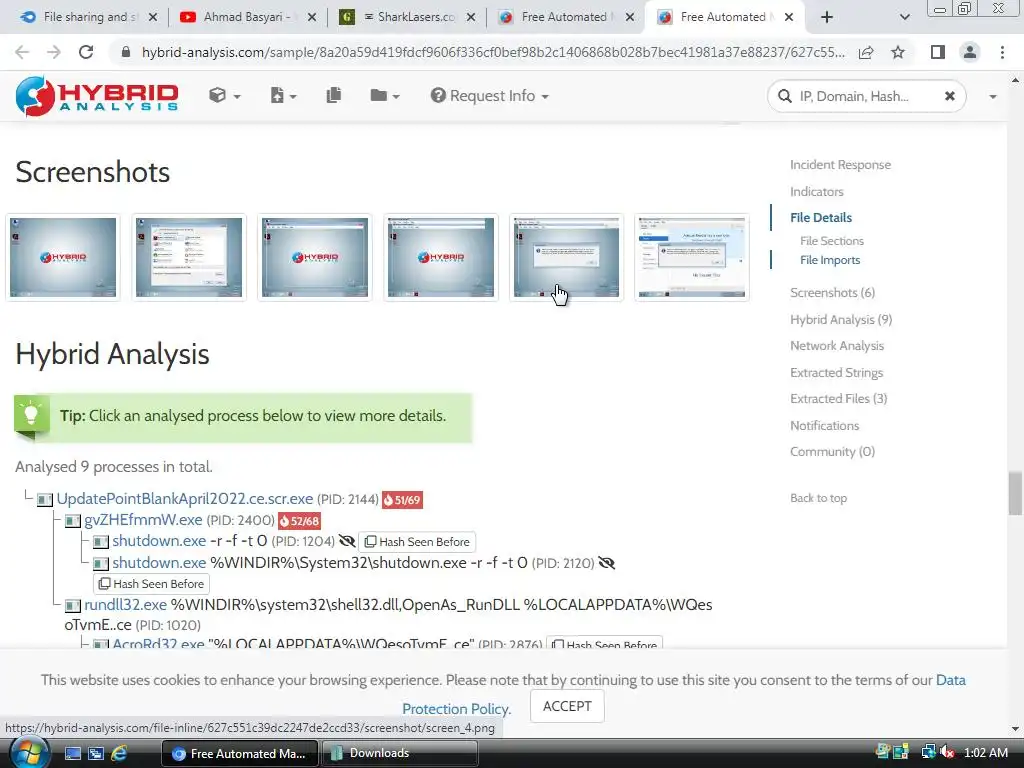
Task: Click Back to top link
Action: pyautogui.click(x=818, y=498)
